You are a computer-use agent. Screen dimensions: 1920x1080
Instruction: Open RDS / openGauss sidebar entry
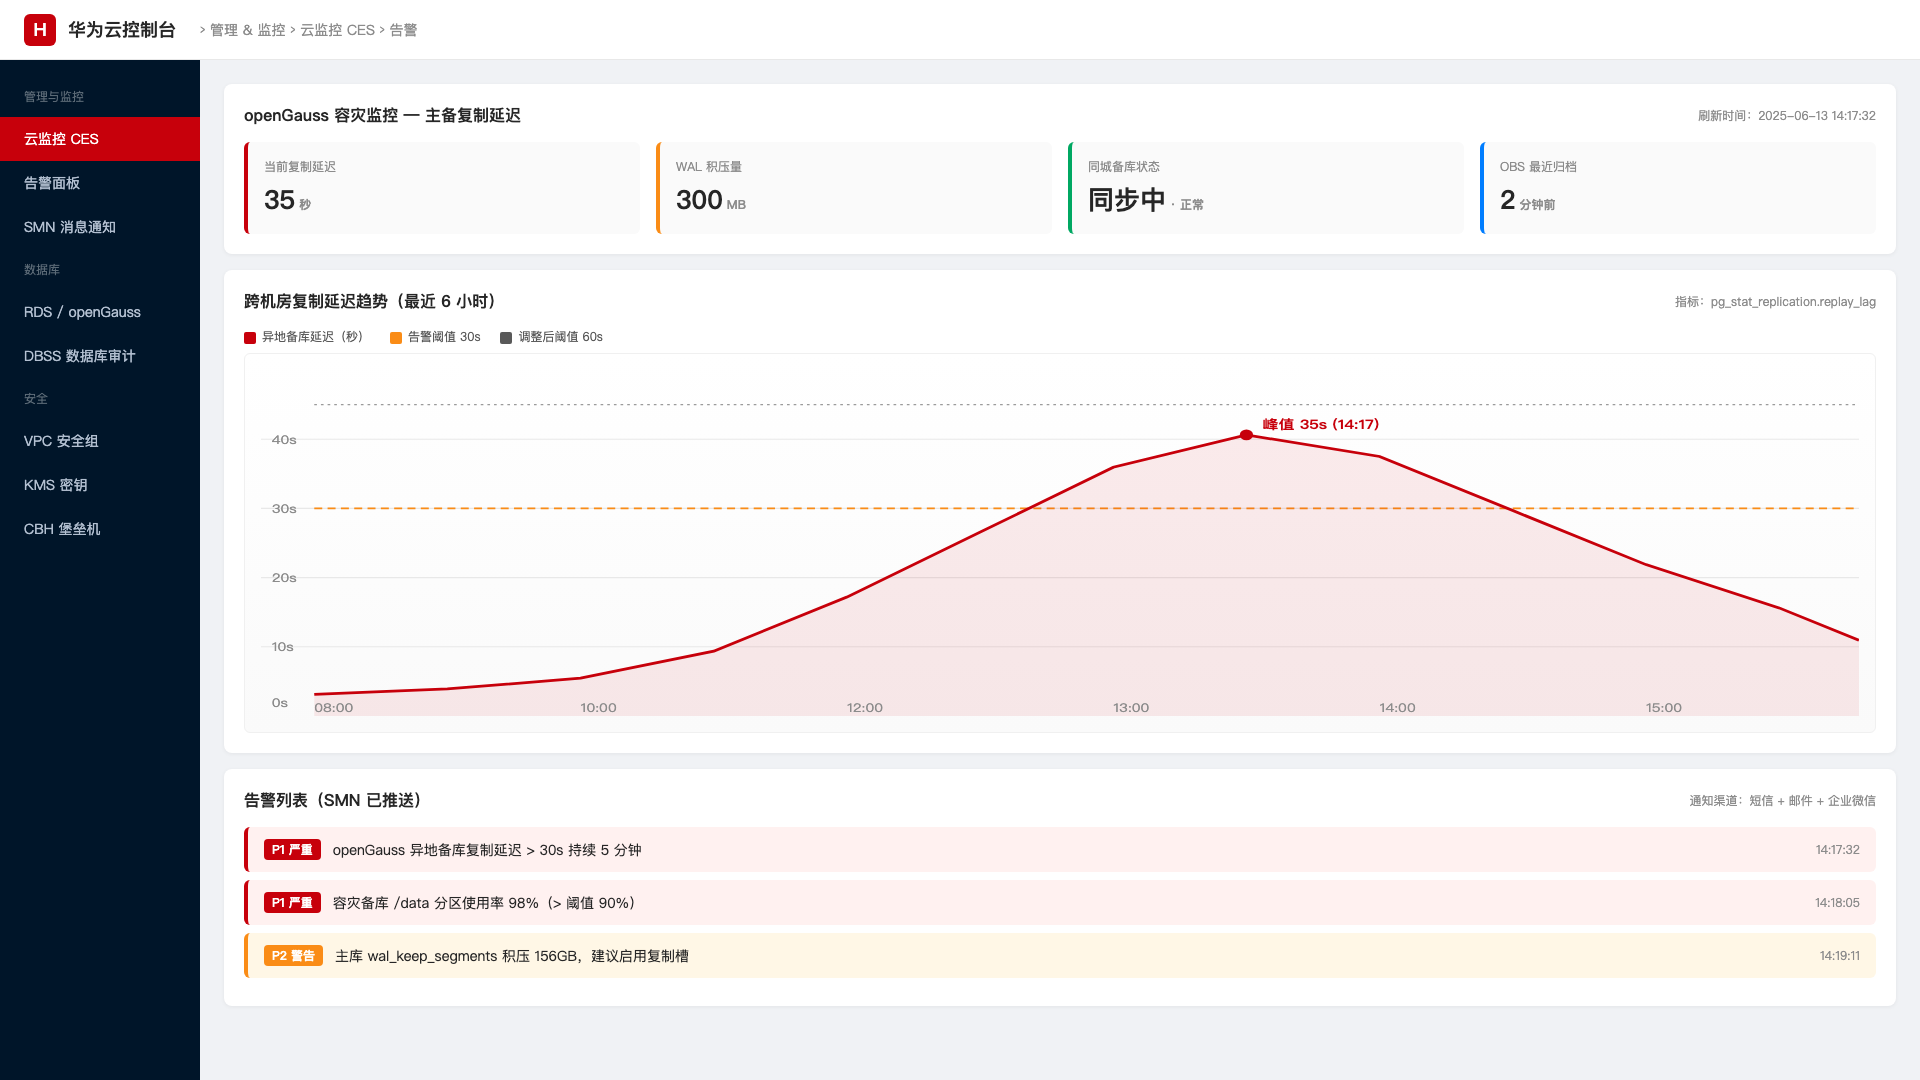coord(100,312)
